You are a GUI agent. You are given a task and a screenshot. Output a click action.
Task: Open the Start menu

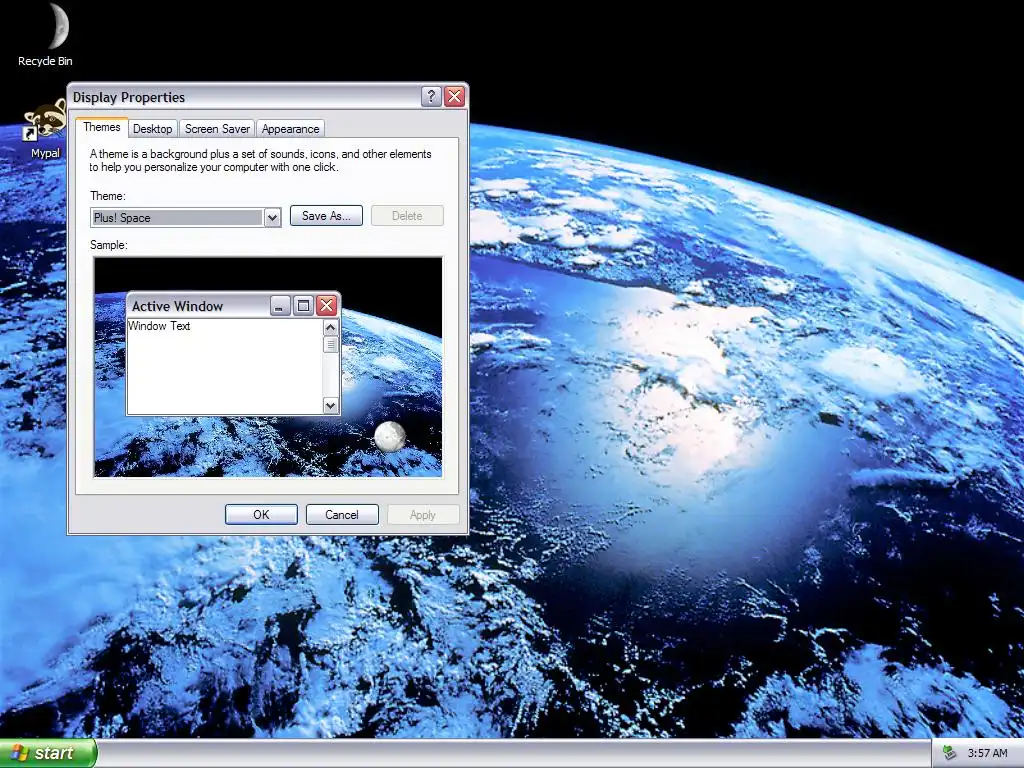point(48,753)
